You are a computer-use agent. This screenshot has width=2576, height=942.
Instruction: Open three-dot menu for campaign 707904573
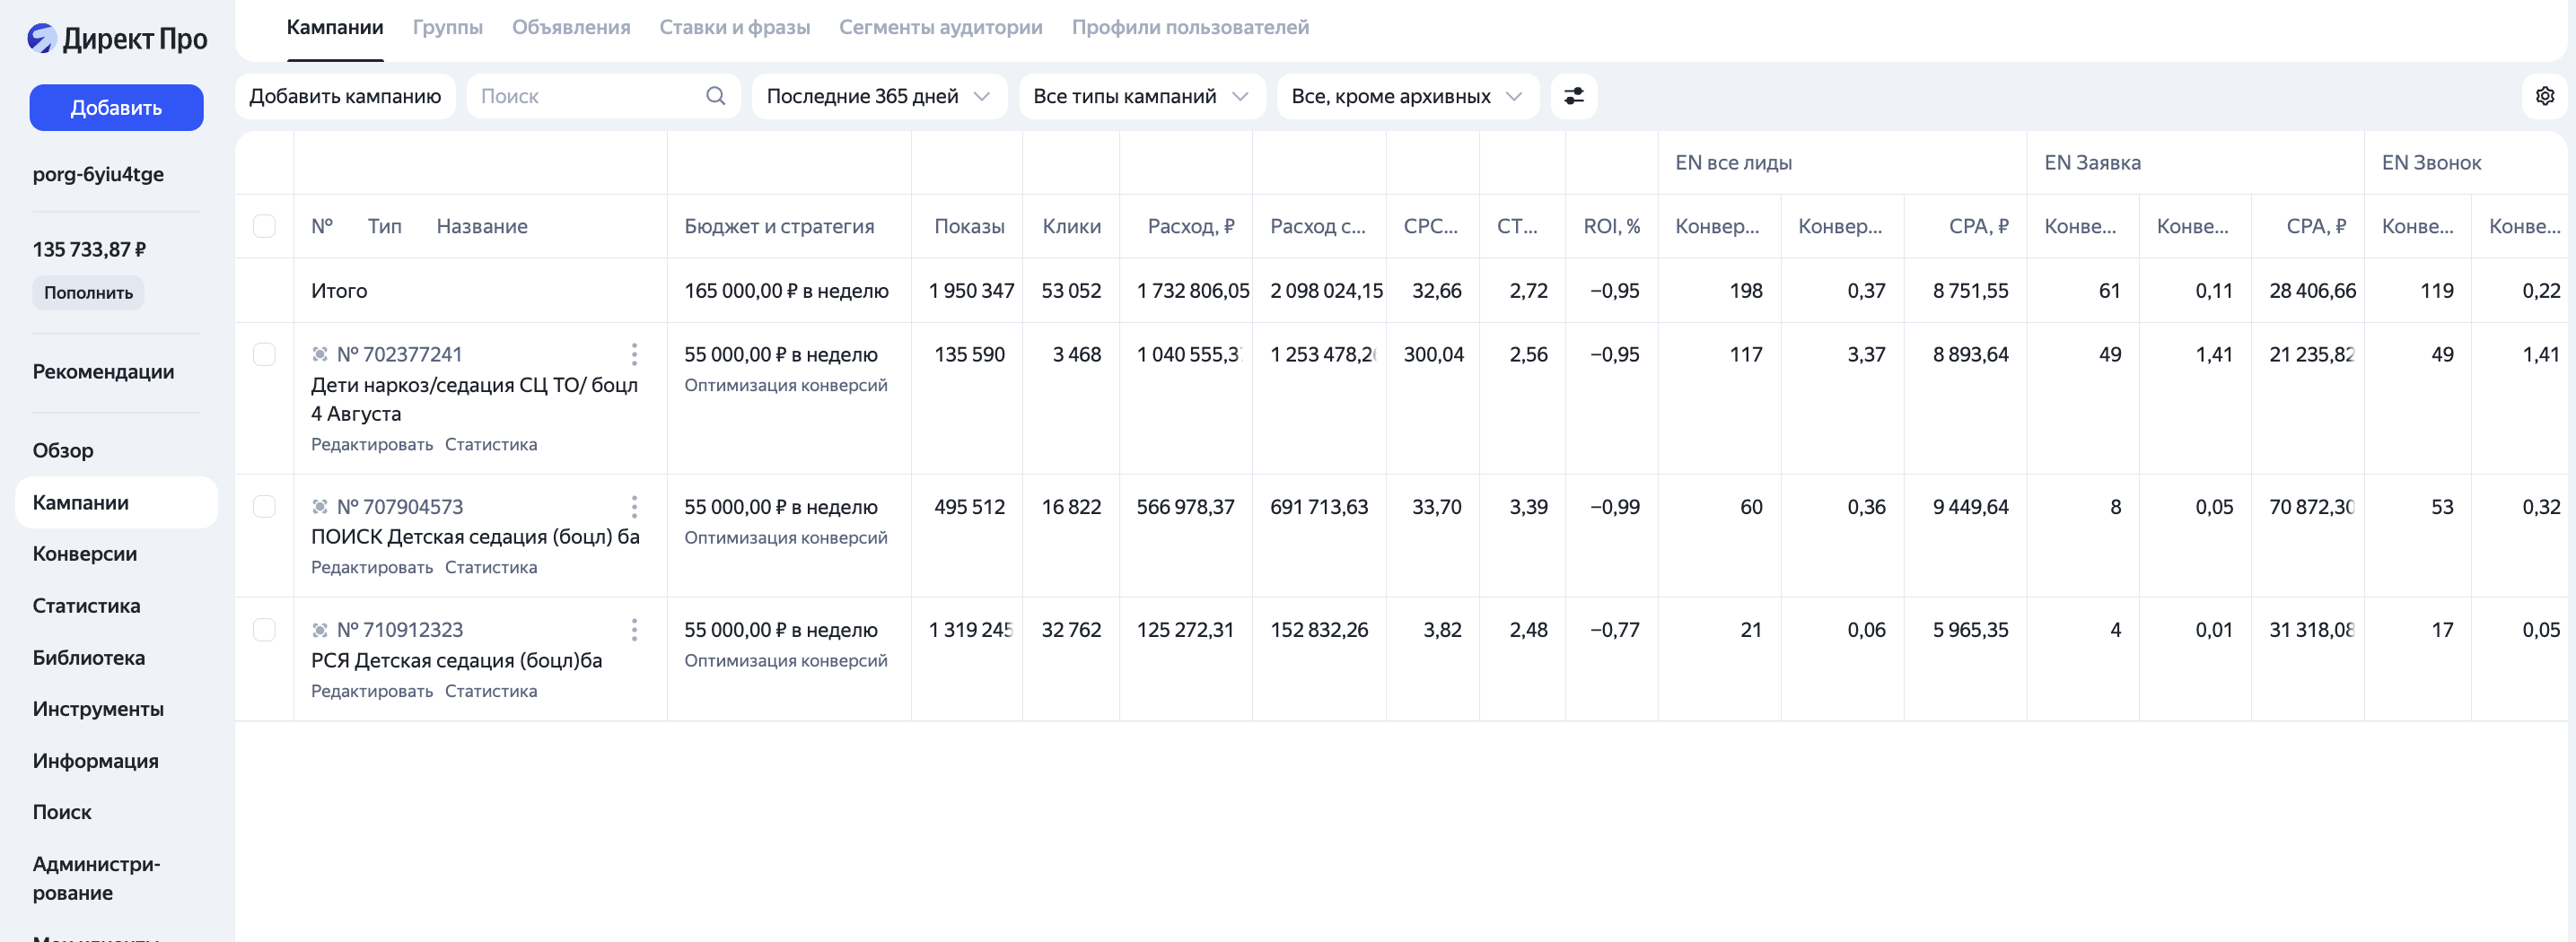coord(634,506)
